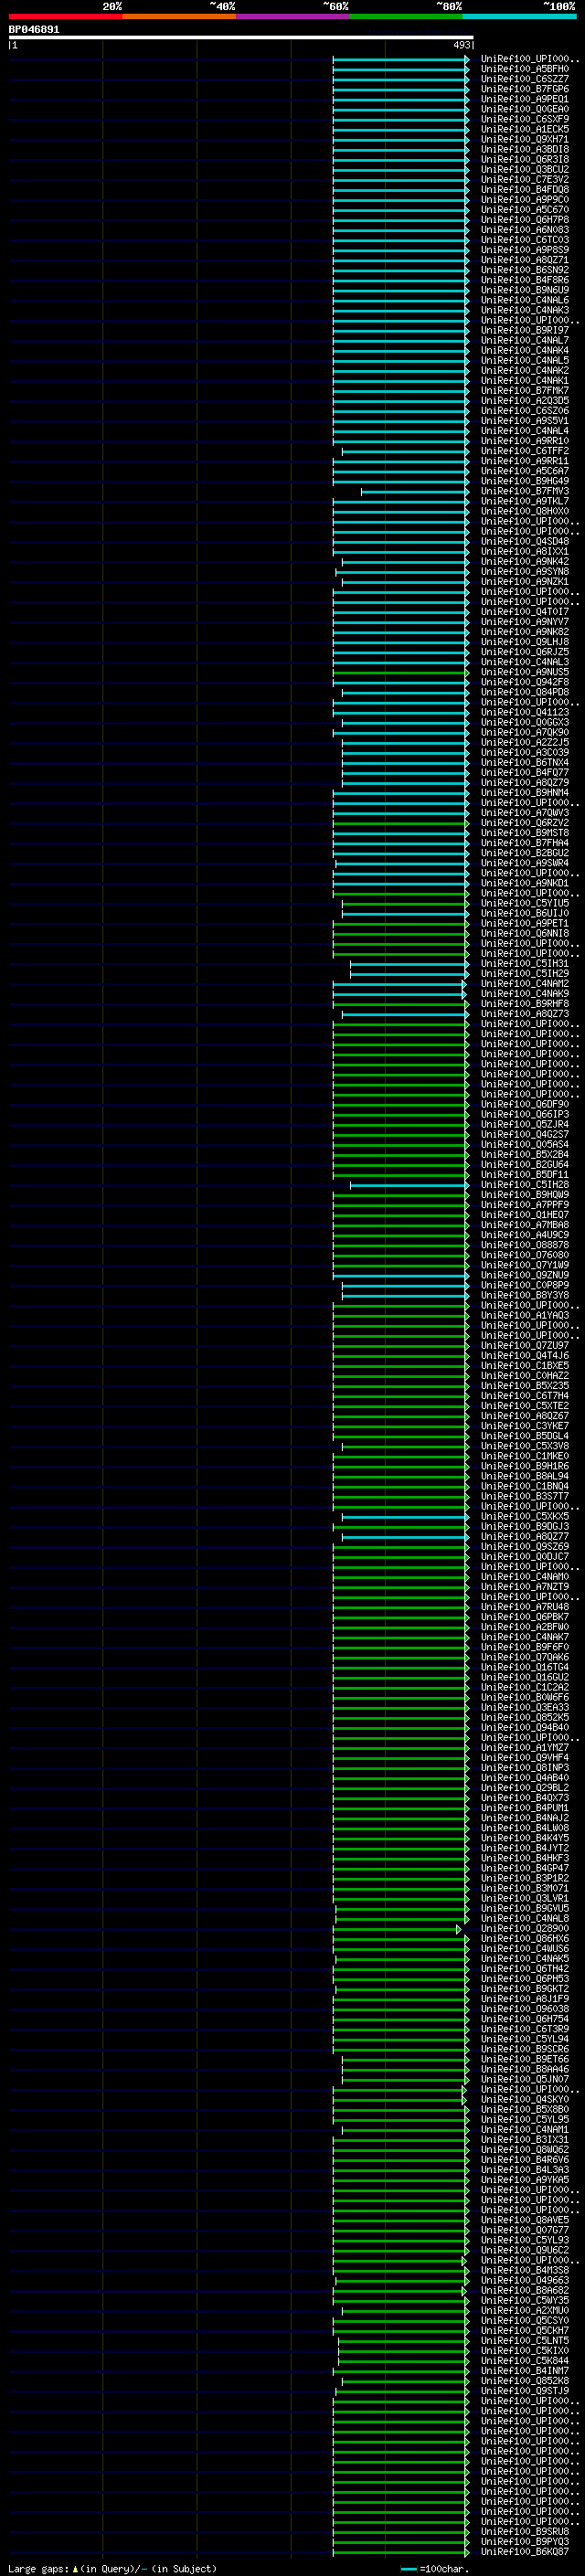Screen dimensions: 585x2576
Task: Select the query name BP046891
Action: [x=34, y=29]
